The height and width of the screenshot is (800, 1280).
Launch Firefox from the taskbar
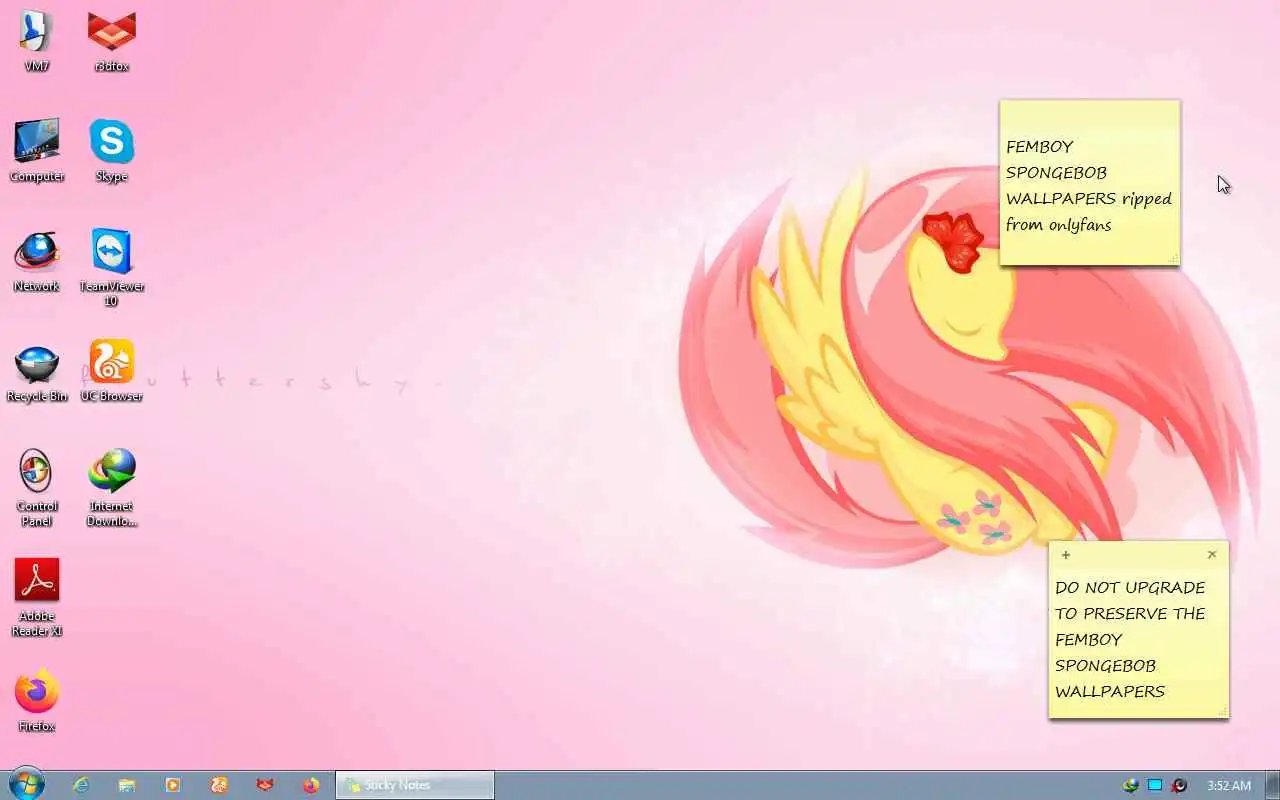tap(311, 785)
